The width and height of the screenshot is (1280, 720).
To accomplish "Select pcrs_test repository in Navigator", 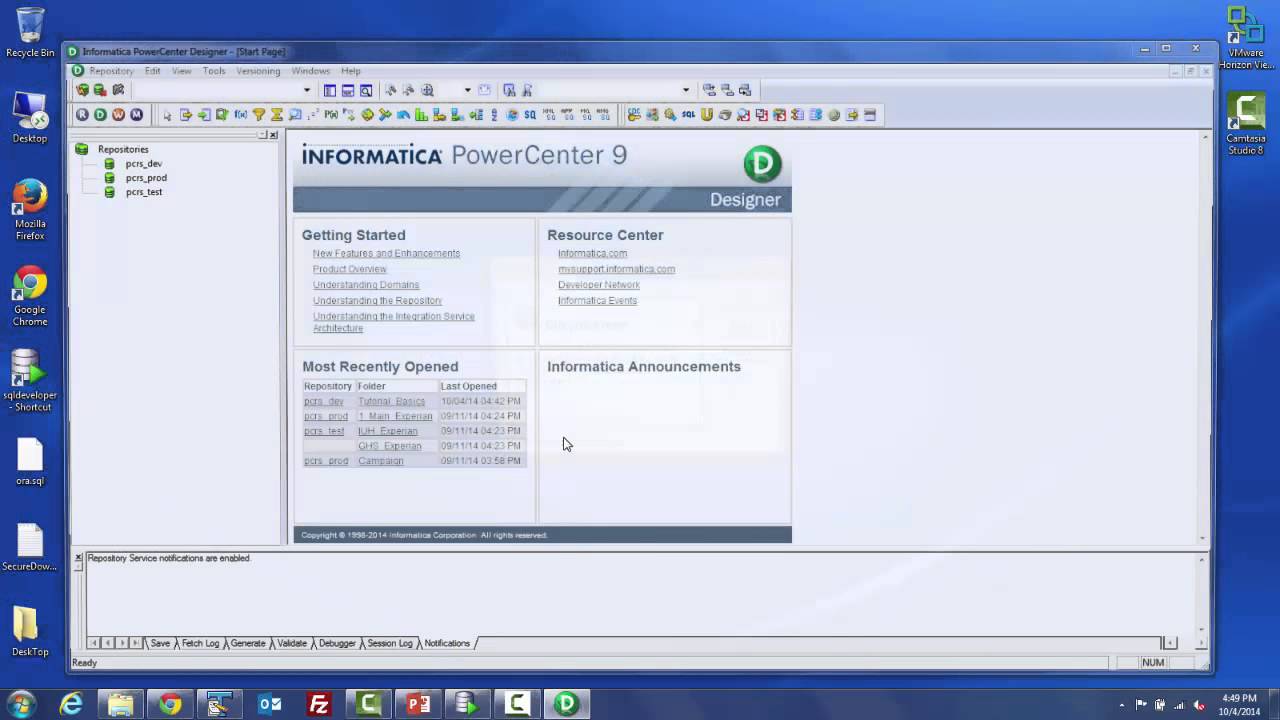I will (143, 191).
